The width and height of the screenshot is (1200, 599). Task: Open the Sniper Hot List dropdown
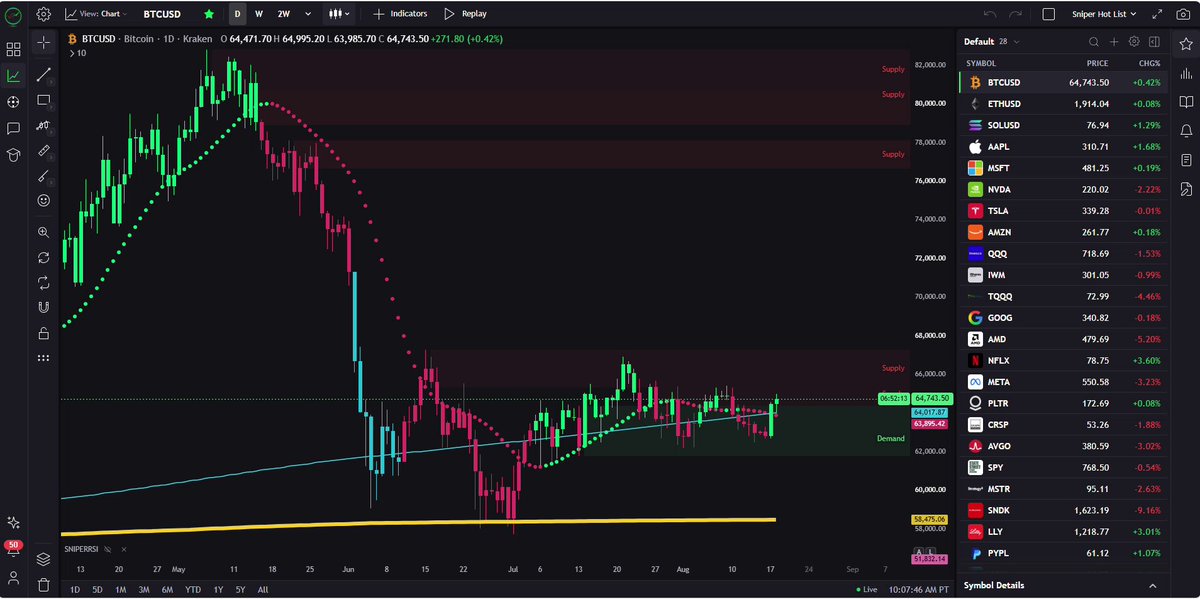pos(1103,14)
